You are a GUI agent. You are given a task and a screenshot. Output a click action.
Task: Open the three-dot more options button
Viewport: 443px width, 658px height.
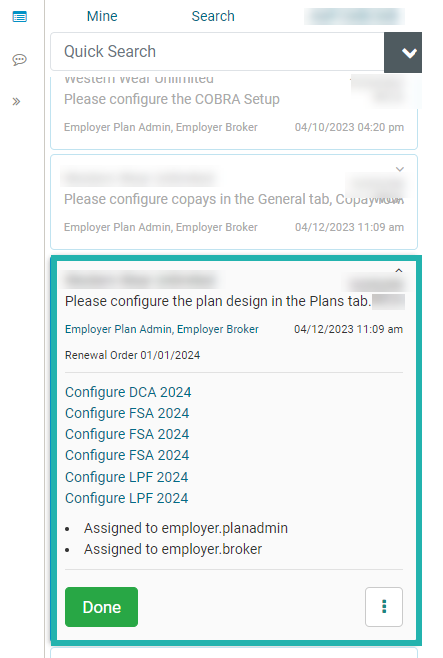tap(384, 607)
